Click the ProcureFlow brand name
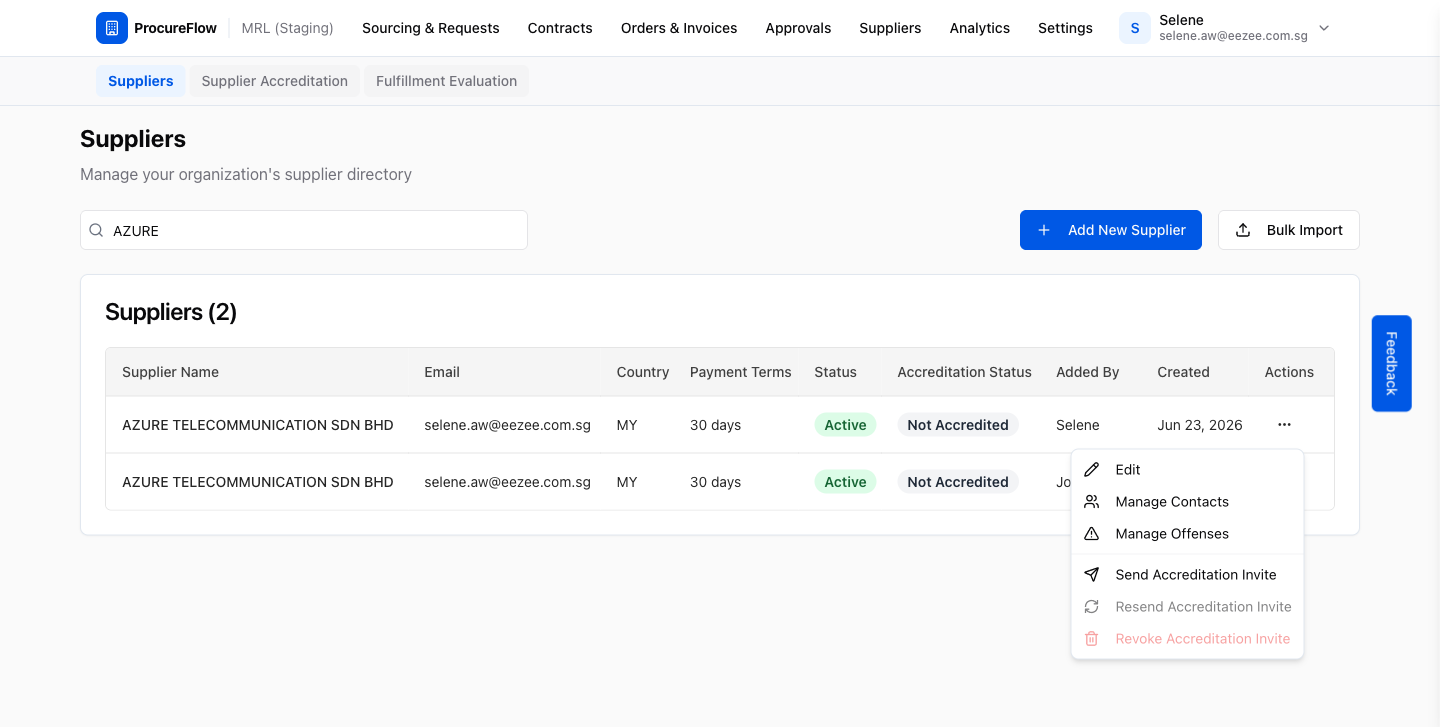The height and width of the screenshot is (727, 1440). click(175, 28)
